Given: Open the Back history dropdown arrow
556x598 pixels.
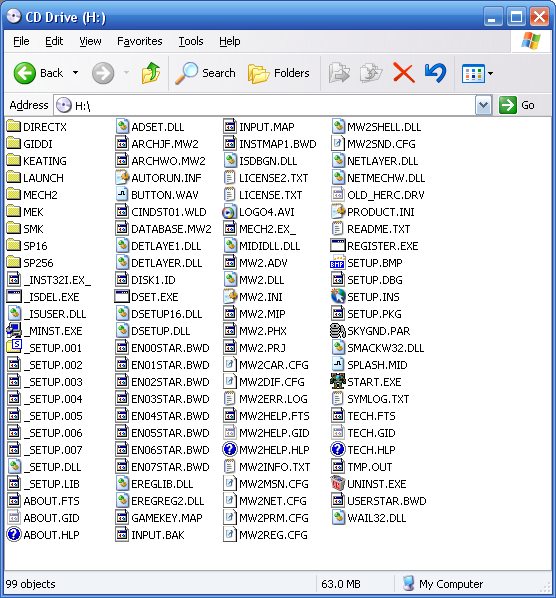Looking at the screenshot, I should tap(76, 73).
